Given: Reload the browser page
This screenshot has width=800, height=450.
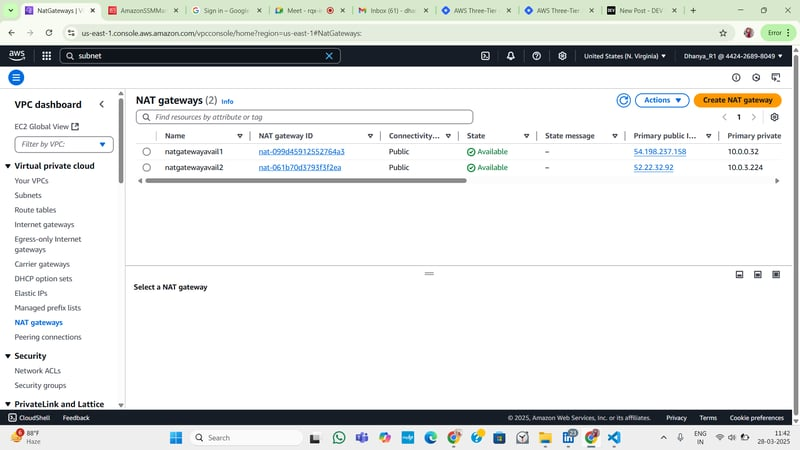Looking at the screenshot, I should tap(49, 33).
